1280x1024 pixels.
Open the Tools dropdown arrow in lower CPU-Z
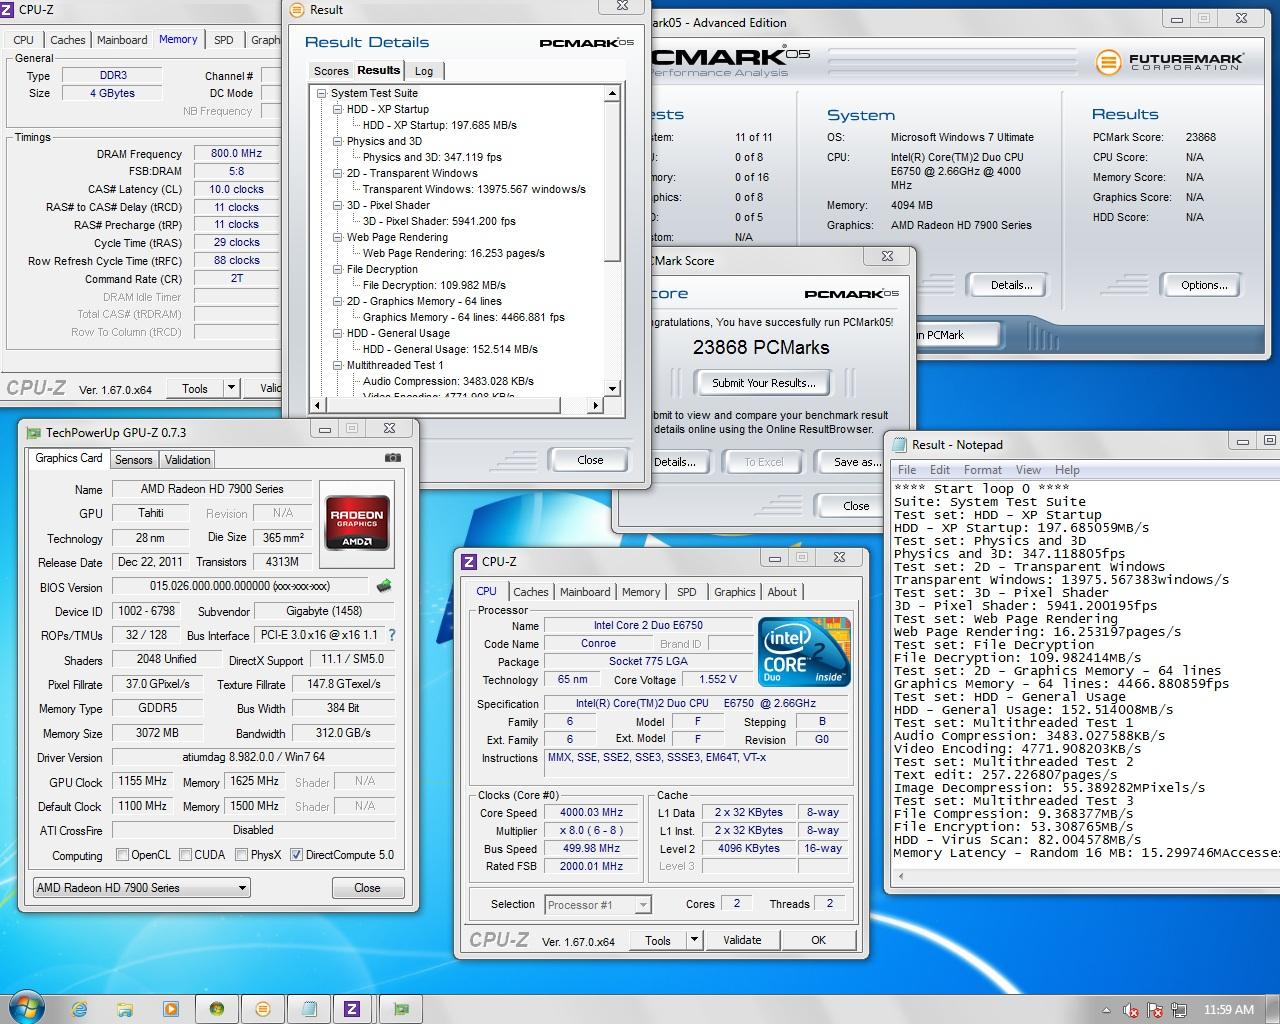(x=694, y=940)
